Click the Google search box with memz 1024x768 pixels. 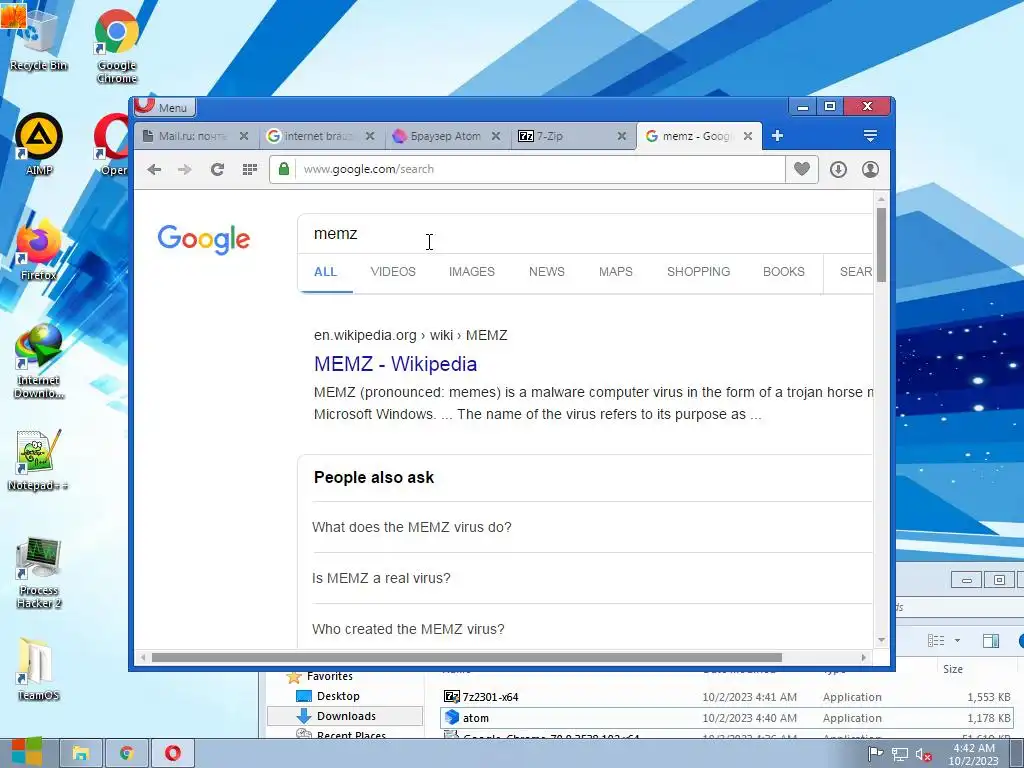coord(586,234)
